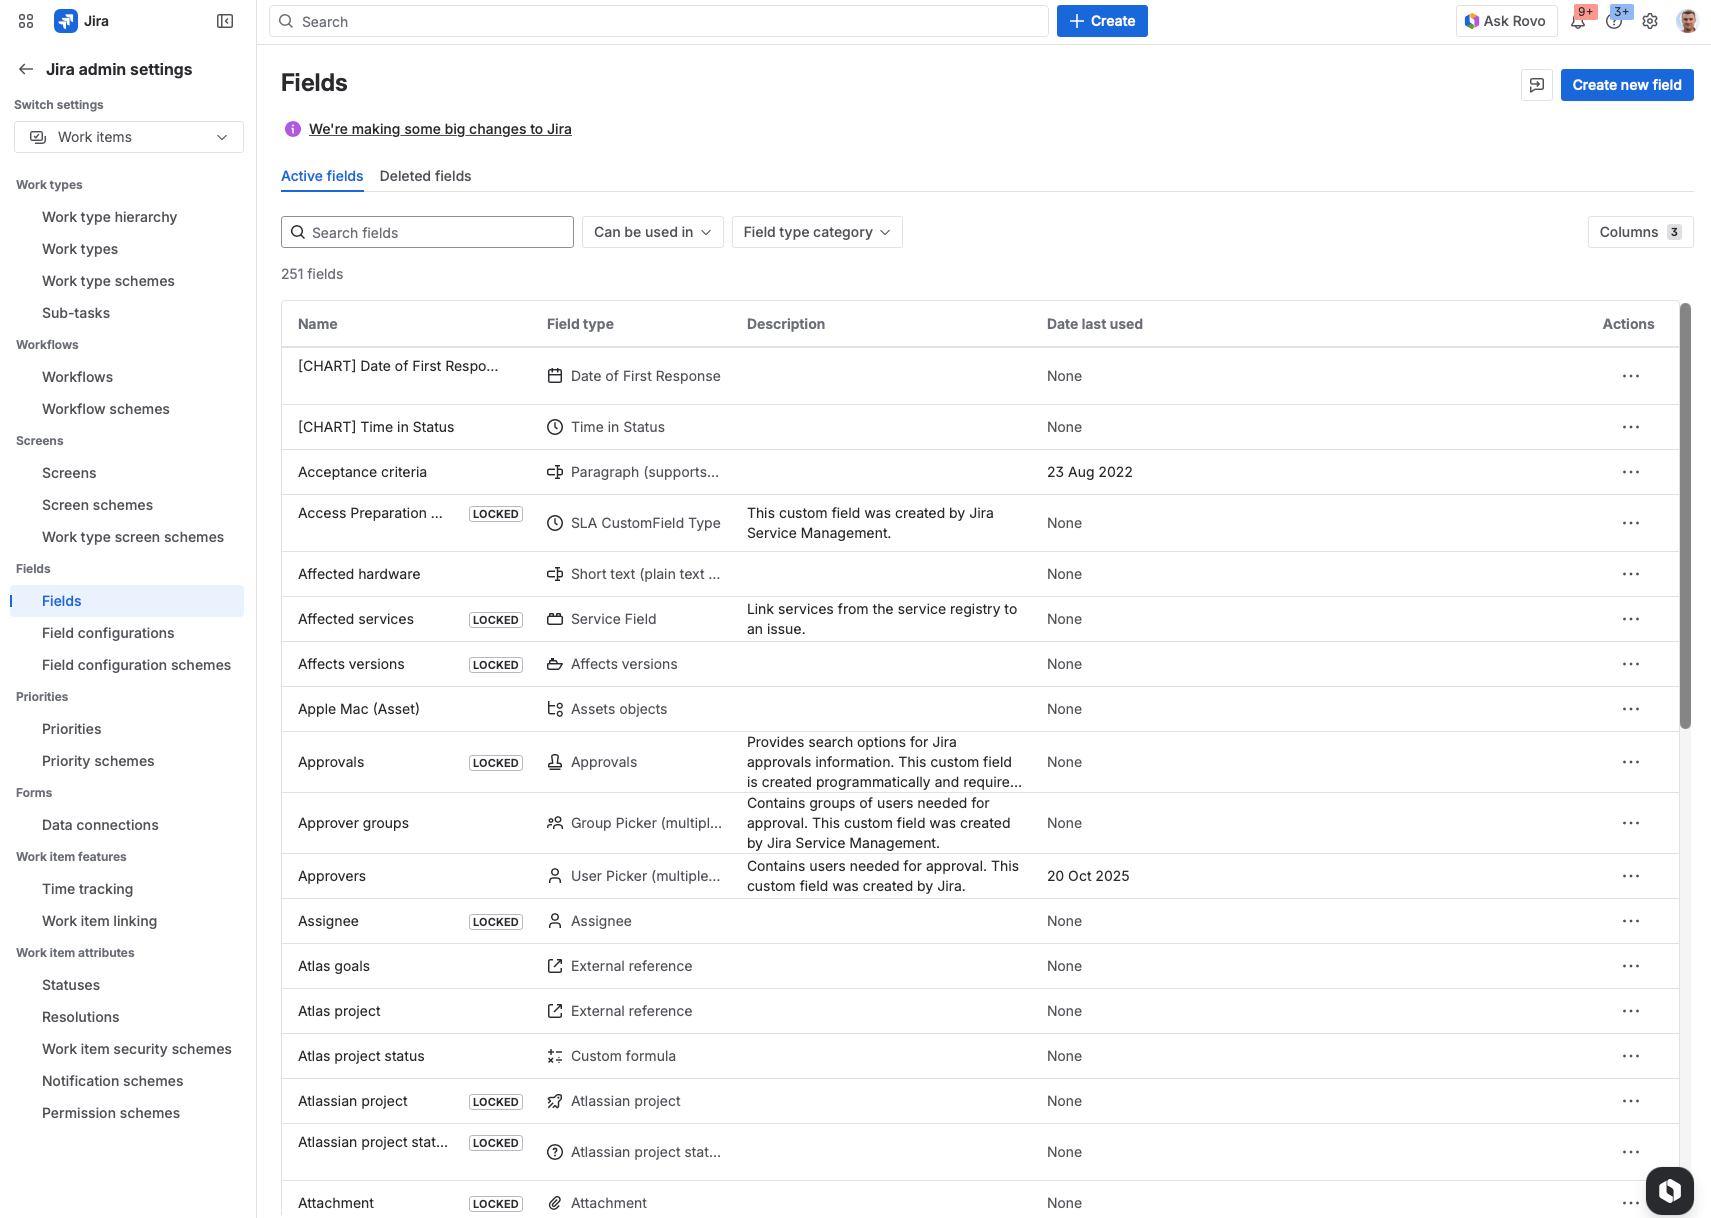1711x1218 pixels.
Task: Open the app switcher grid icon
Action: pos(26,21)
